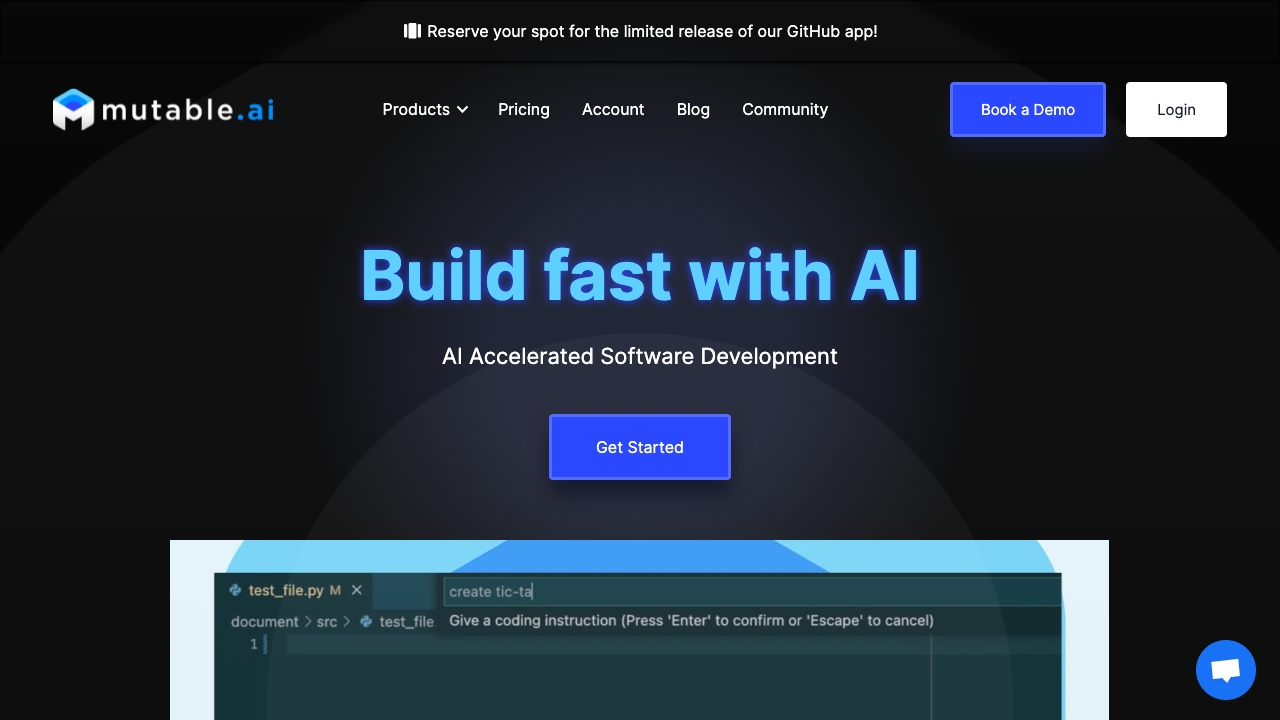Open the Community link

pyautogui.click(x=785, y=110)
